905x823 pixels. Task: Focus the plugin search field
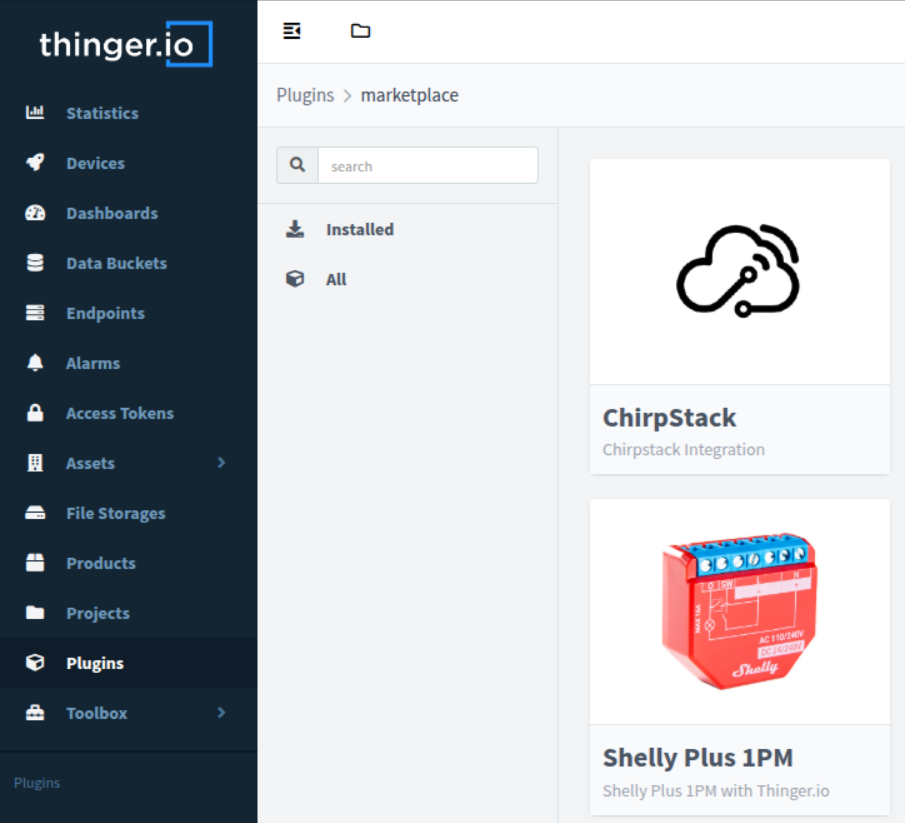(x=427, y=166)
